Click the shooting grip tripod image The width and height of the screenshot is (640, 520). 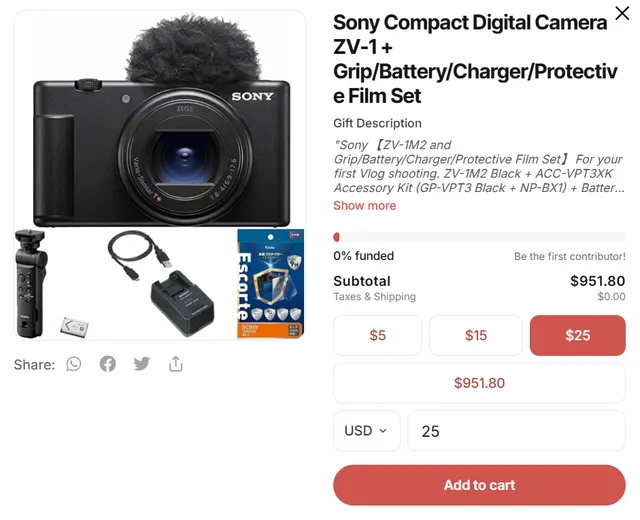click(x=30, y=282)
